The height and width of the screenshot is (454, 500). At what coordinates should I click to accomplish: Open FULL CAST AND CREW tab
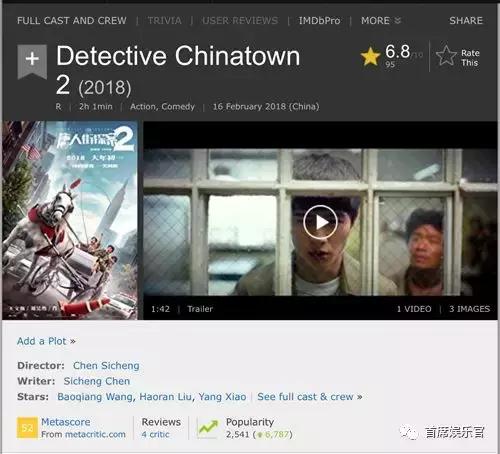point(72,21)
